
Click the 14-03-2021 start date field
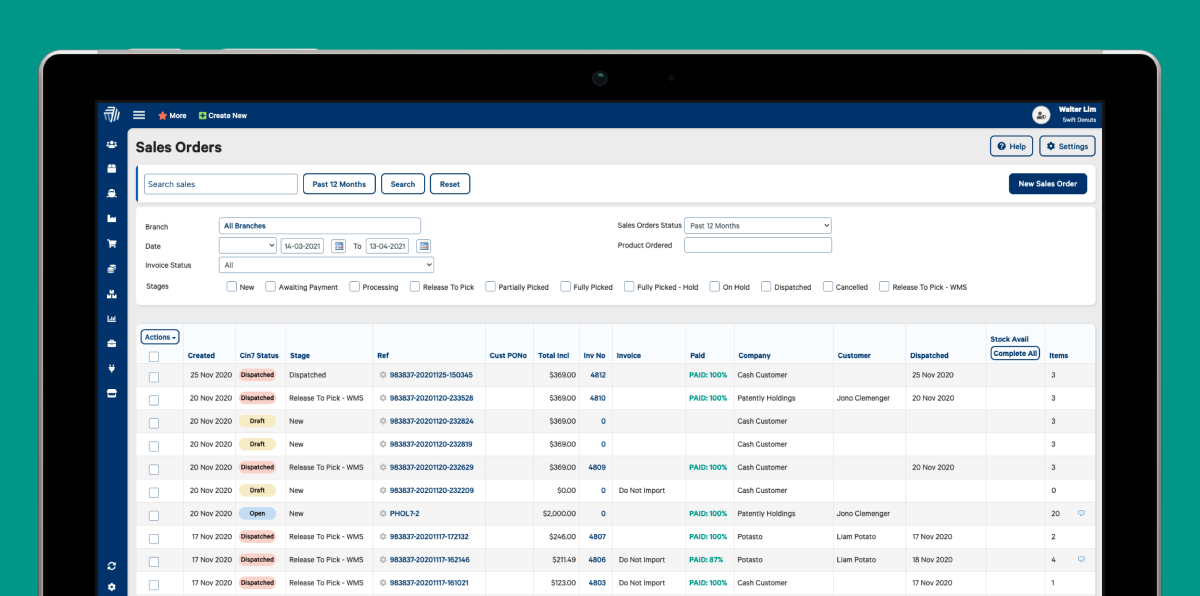coord(303,246)
